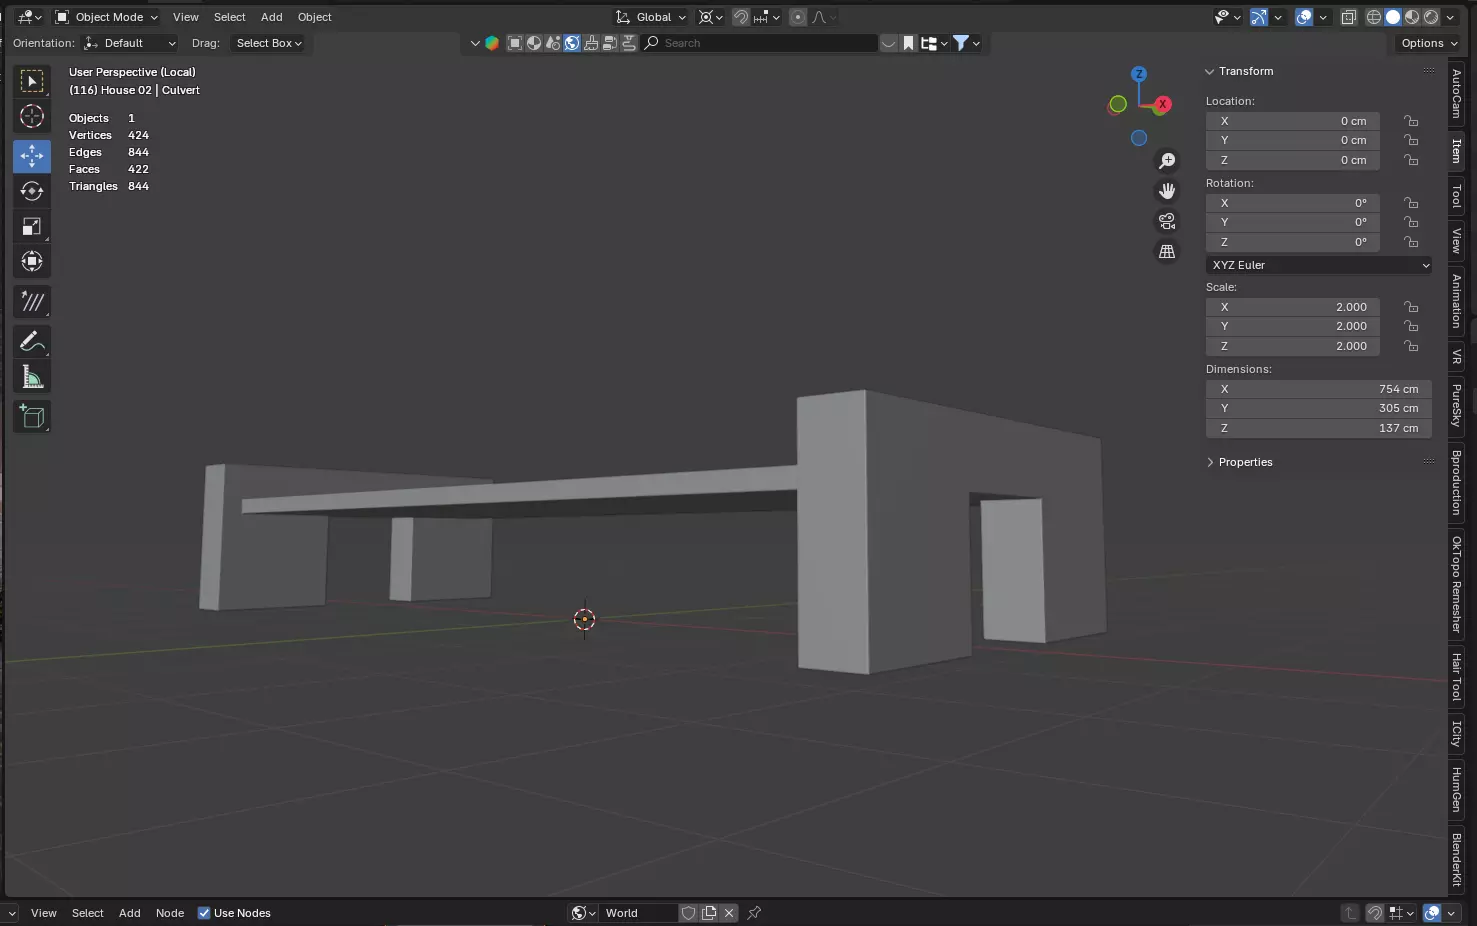Image resolution: width=1477 pixels, height=926 pixels.
Task: Switch to solid viewport shading
Action: [1393, 17]
